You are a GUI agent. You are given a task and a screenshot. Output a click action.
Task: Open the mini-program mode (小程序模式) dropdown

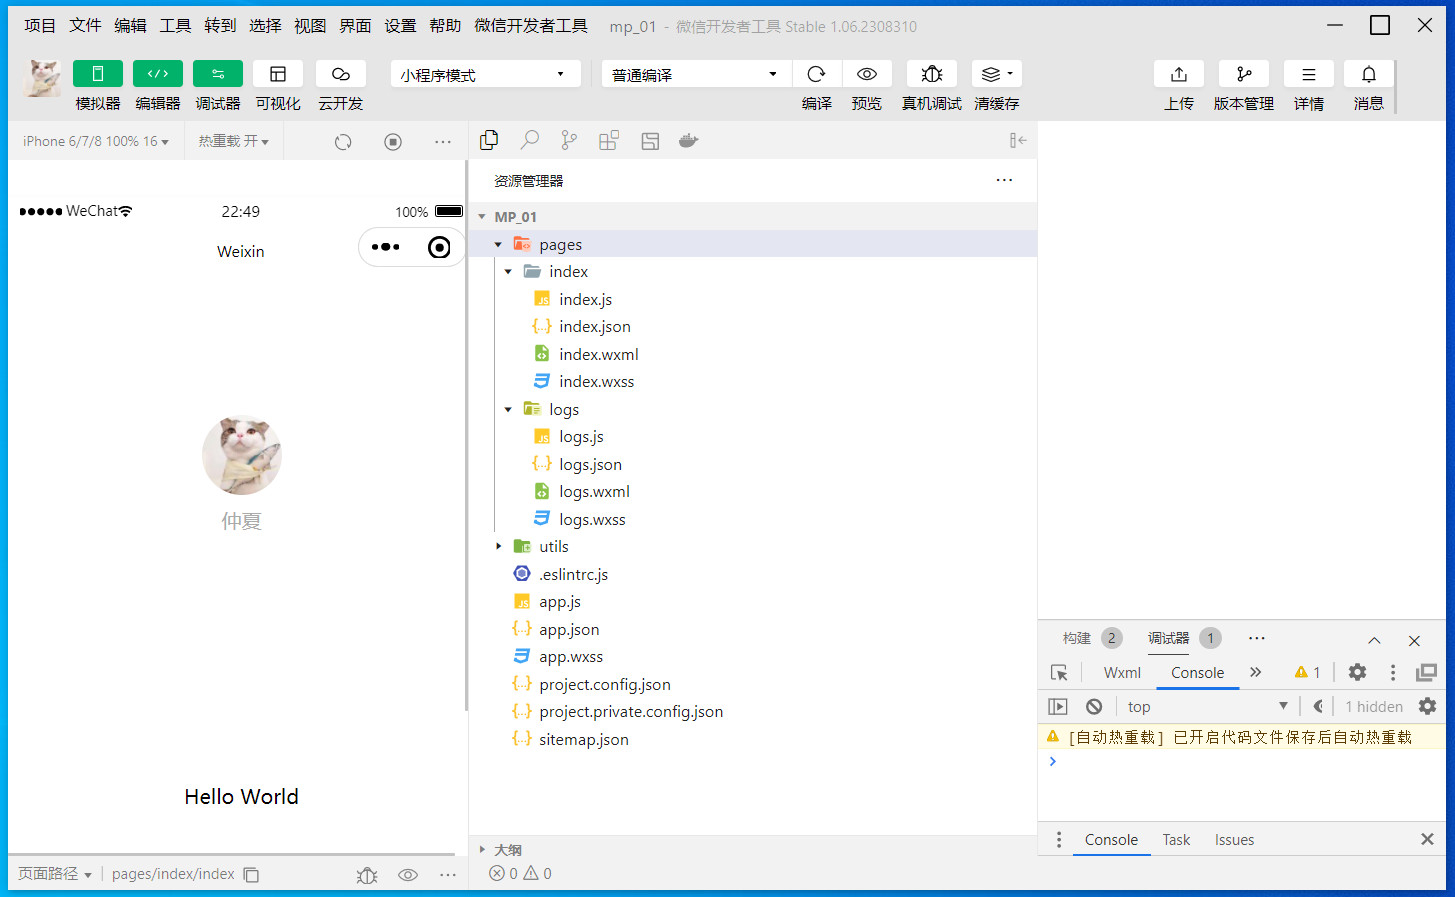485,74
